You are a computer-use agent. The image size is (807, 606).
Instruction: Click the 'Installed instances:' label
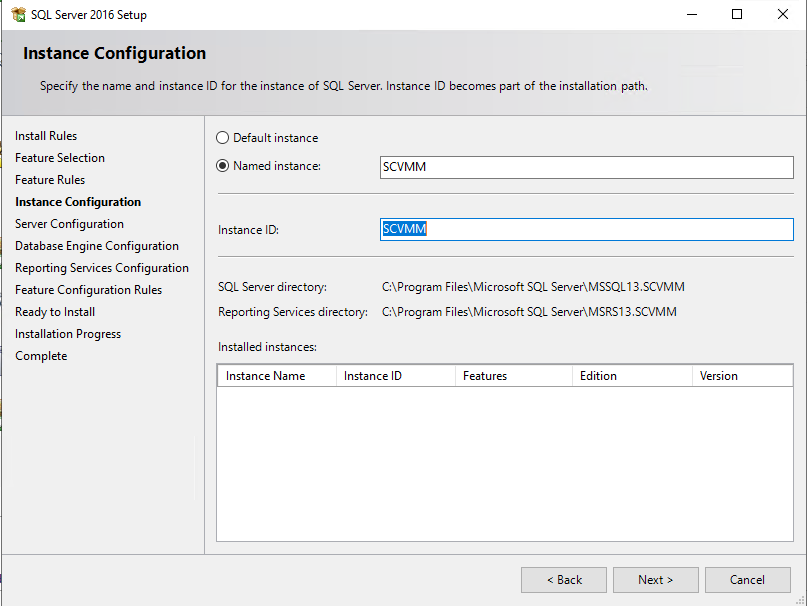point(267,347)
